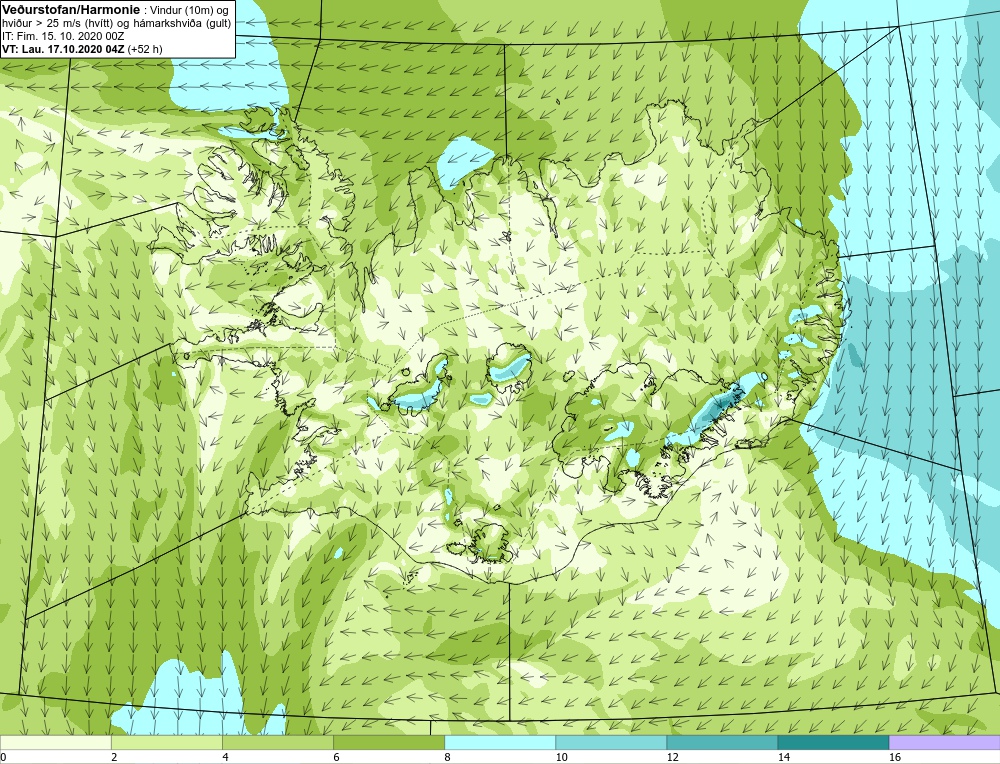Click the legend label '4'
This screenshot has height=764, width=1000.
[225, 757]
